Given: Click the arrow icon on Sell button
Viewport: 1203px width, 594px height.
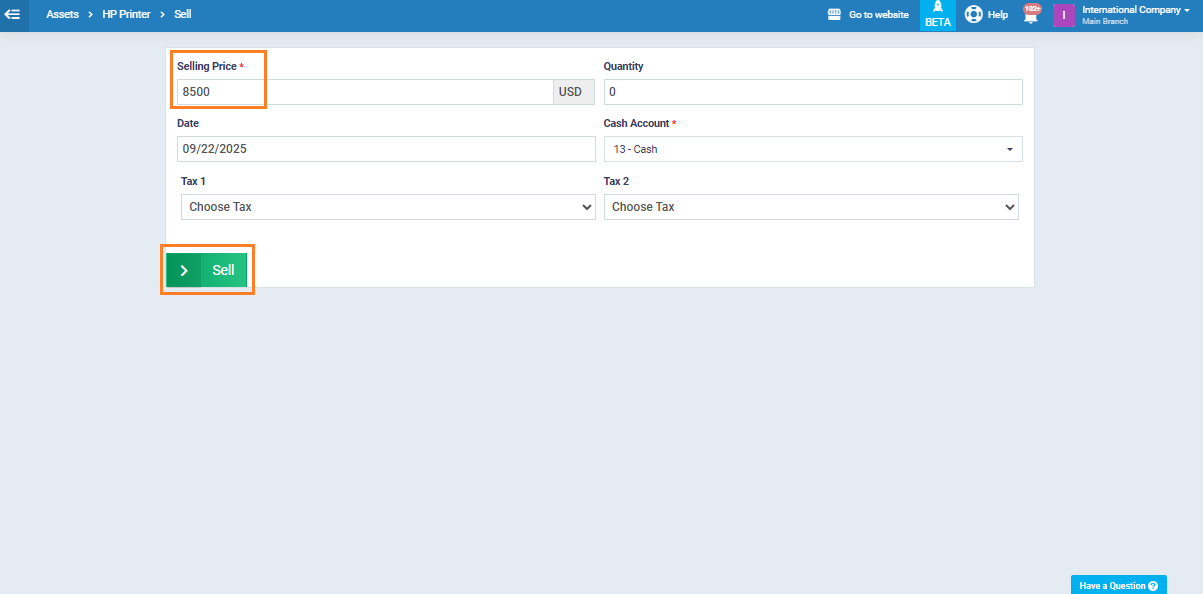Looking at the screenshot, I should tap(184, 270).
